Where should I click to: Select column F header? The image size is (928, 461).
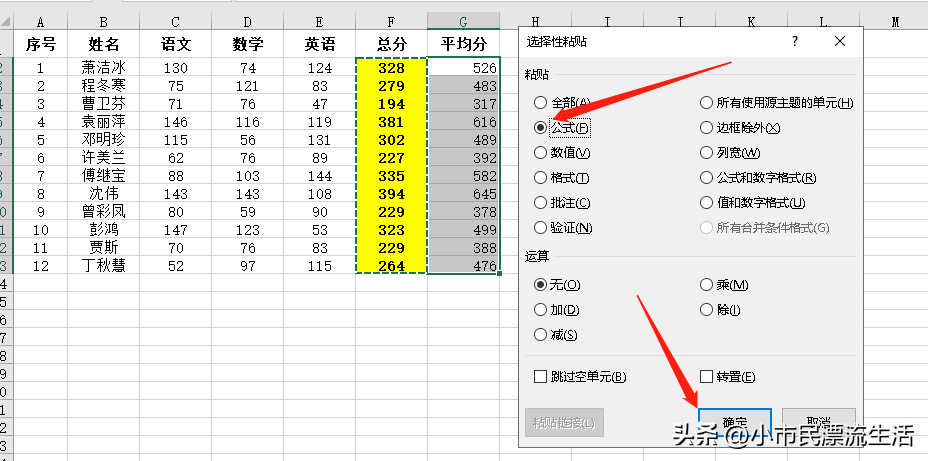click(x=391, y=22)
